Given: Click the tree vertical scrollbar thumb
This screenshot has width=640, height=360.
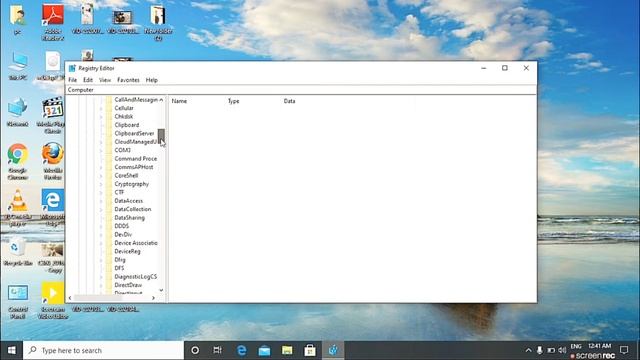Looking at the screenshot, I should (161, 136).
